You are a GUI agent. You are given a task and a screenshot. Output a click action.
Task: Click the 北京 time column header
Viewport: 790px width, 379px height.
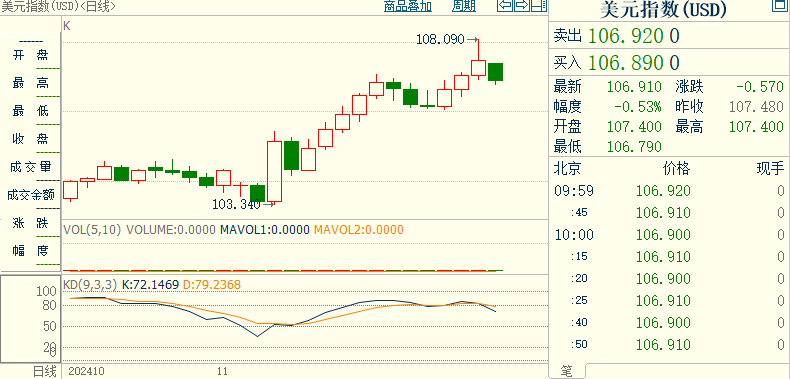tap(567, 168)
